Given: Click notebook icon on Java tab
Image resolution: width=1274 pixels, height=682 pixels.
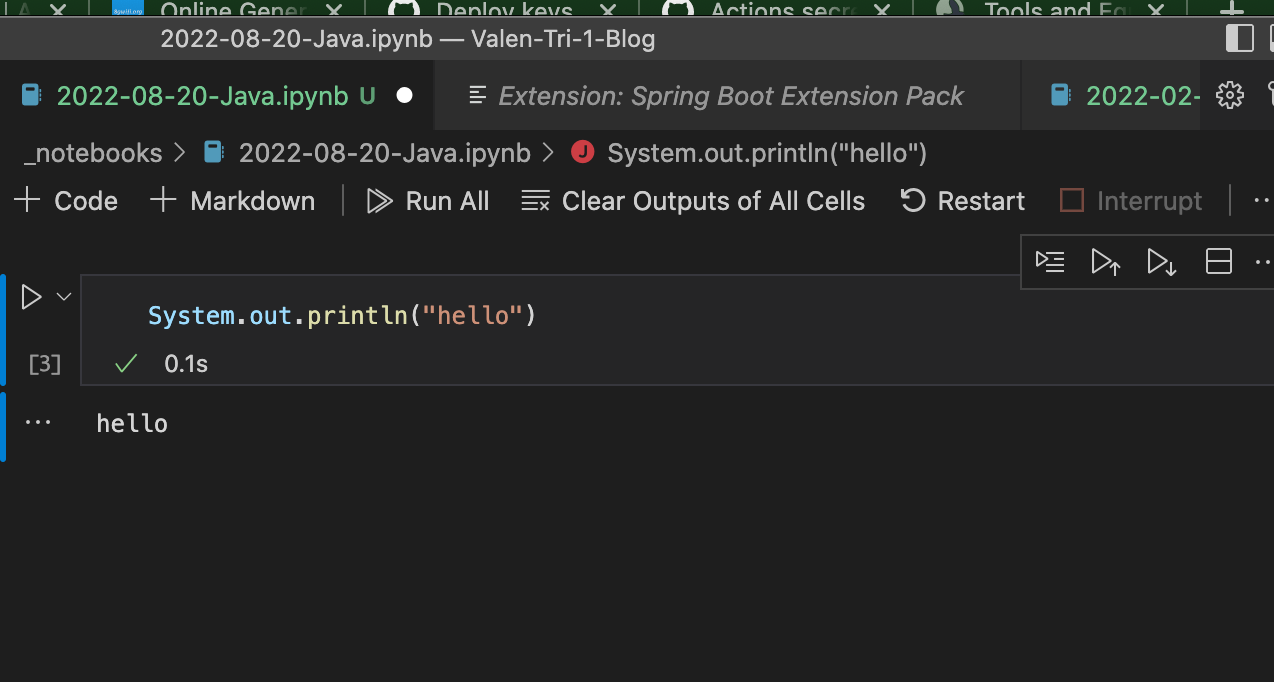Looking at the screenshot, I should tap(31, 96).
